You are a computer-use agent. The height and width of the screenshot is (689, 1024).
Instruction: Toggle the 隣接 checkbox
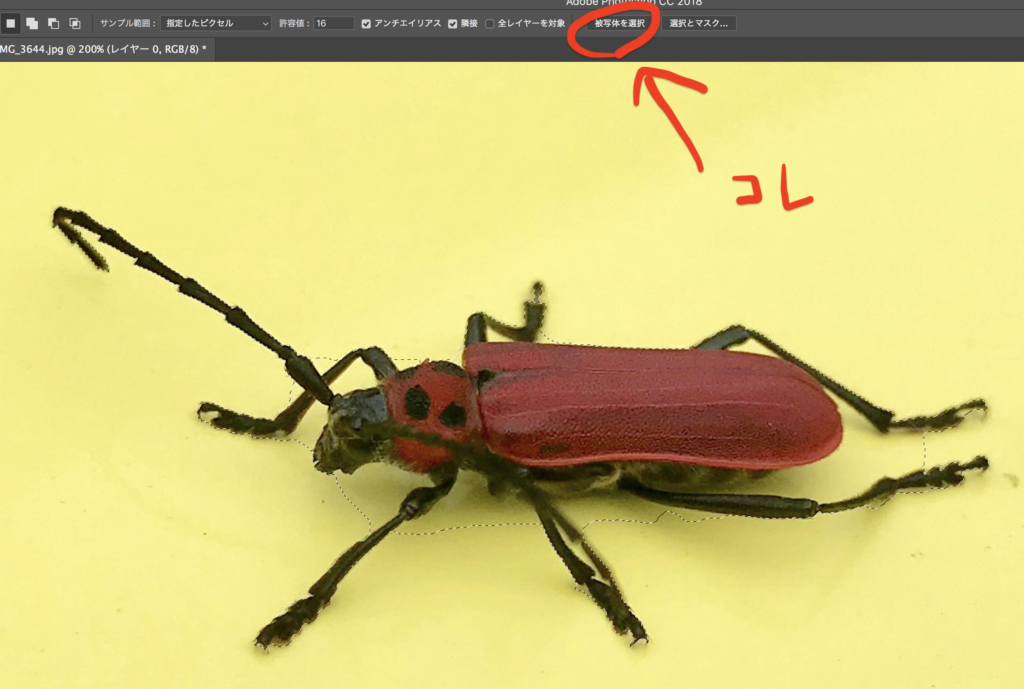click(453, 23)
